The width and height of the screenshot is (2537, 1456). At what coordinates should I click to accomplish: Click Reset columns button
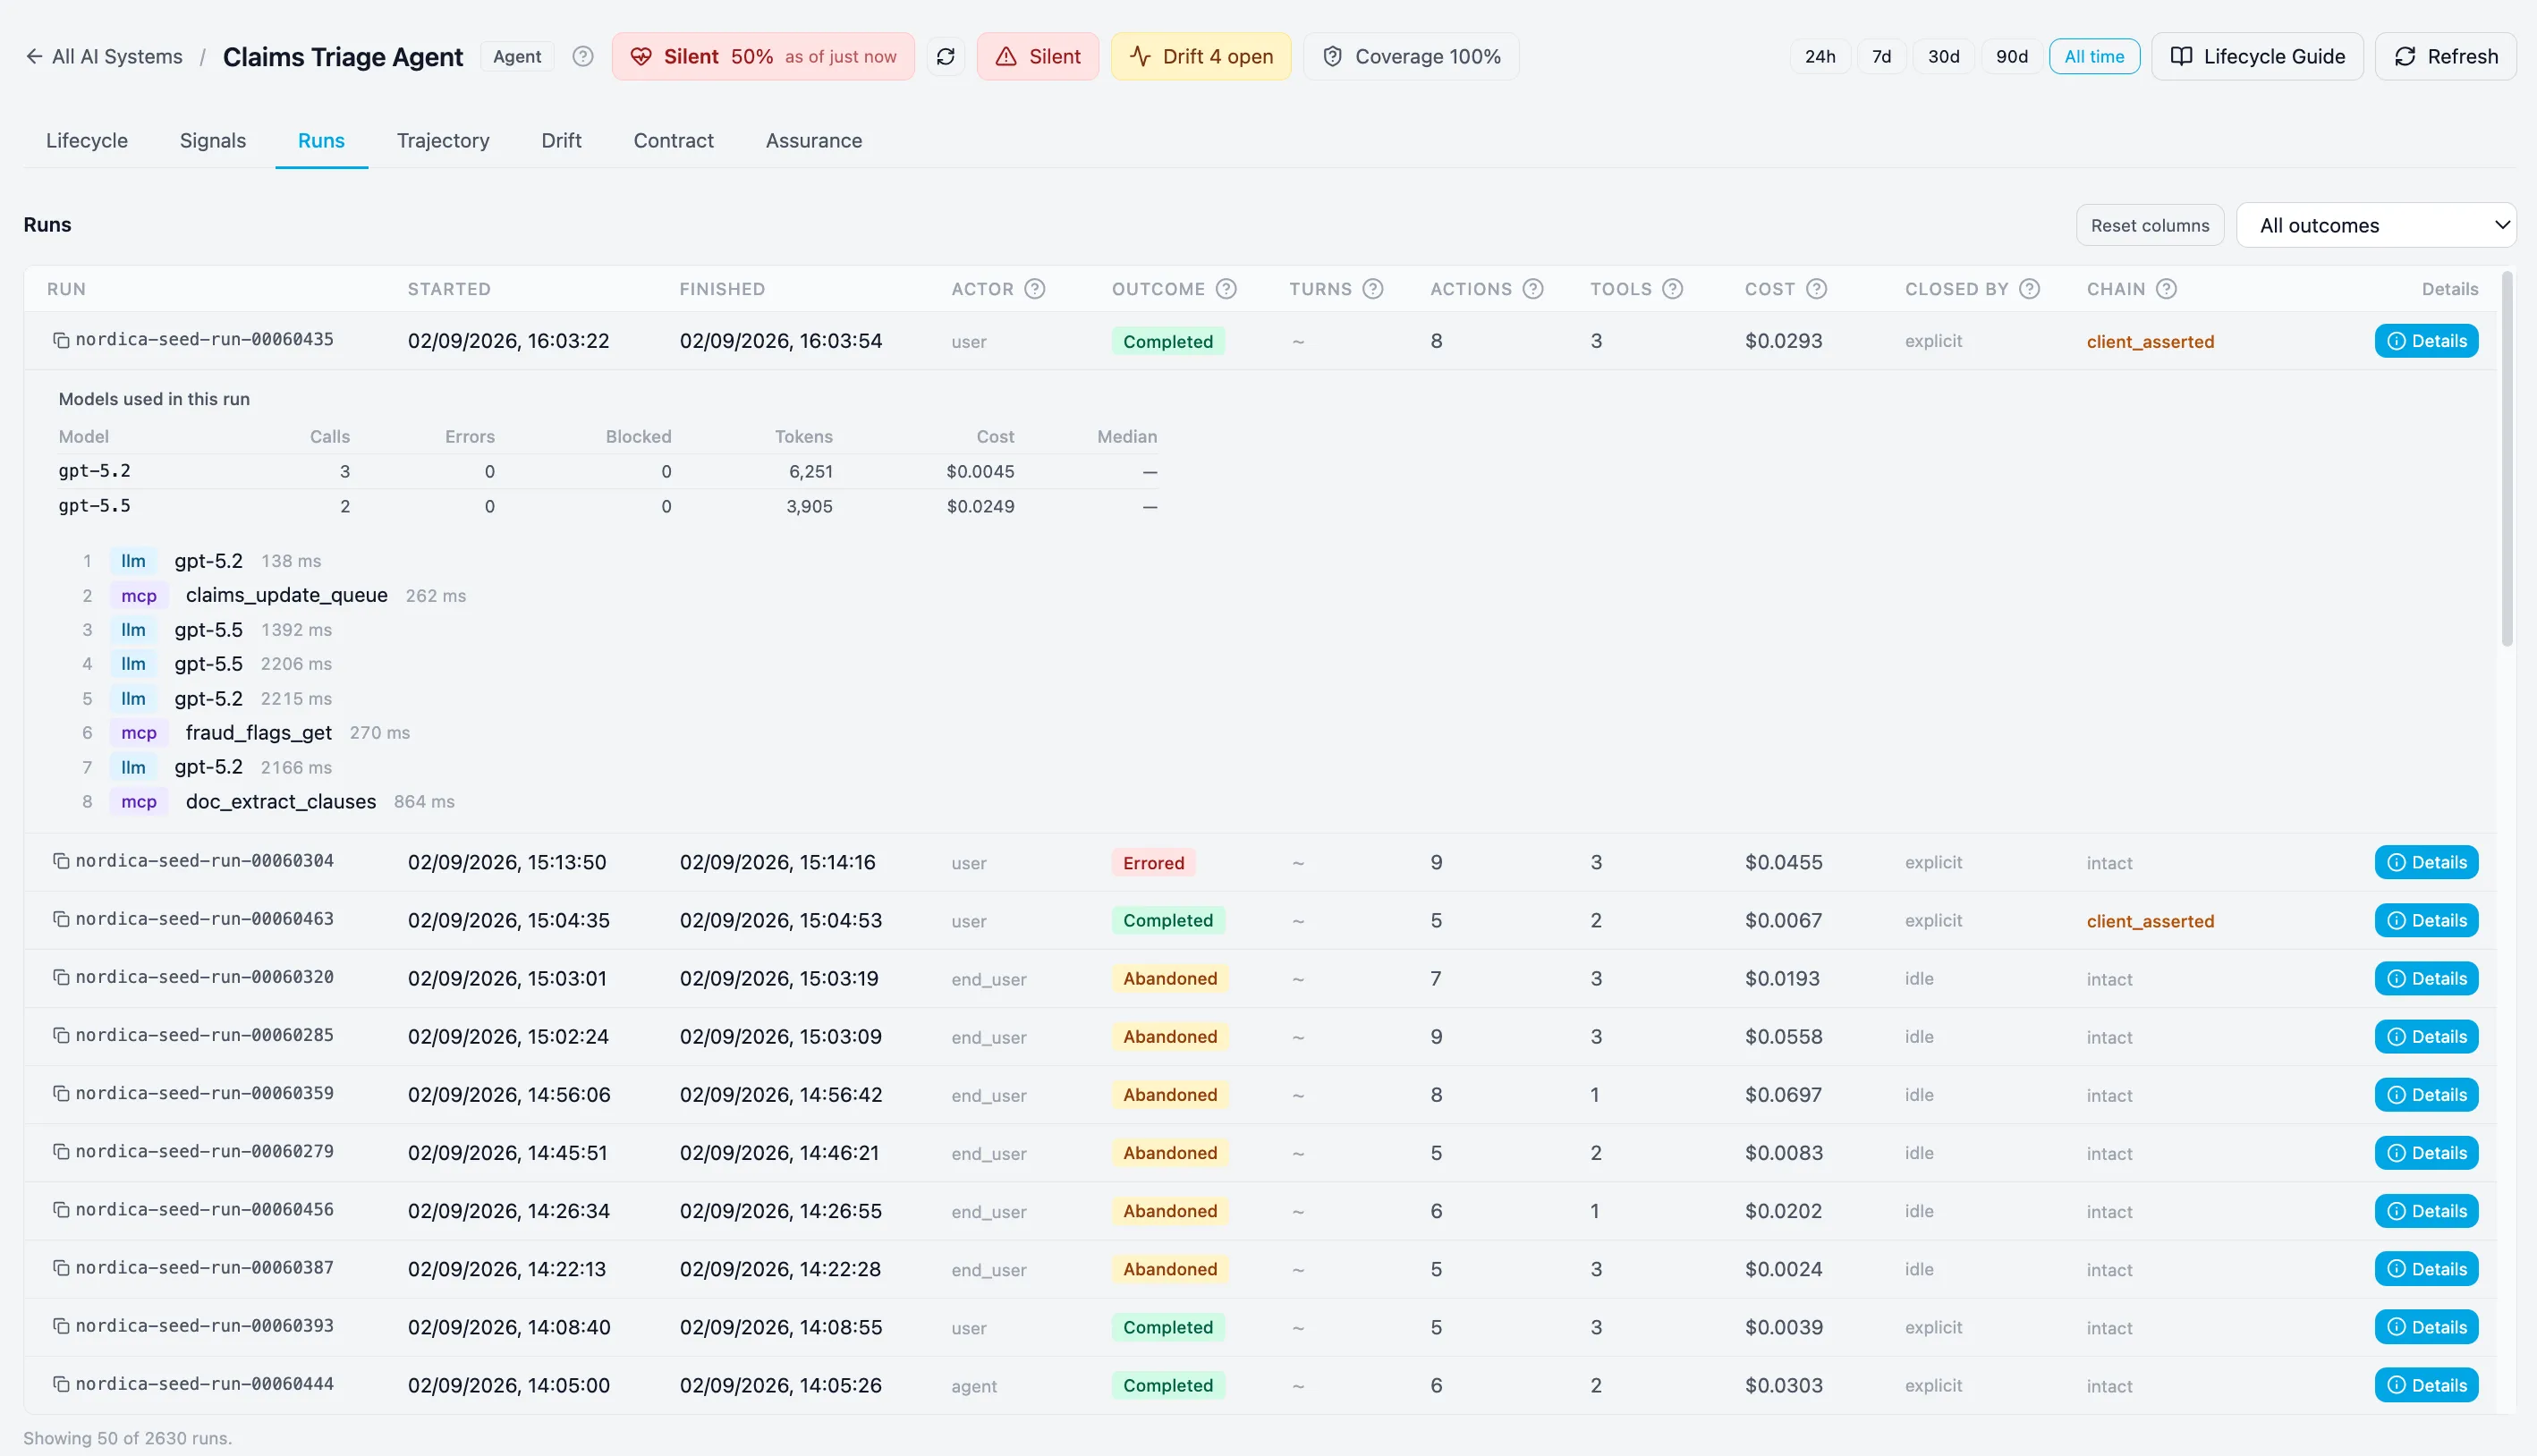(x=2150, y=225)
